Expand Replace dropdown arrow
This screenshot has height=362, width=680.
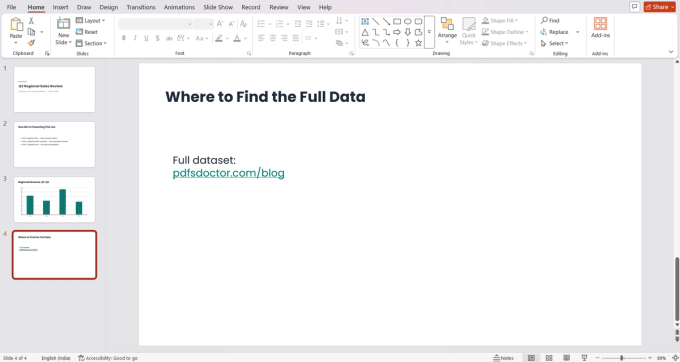(577, 32)
